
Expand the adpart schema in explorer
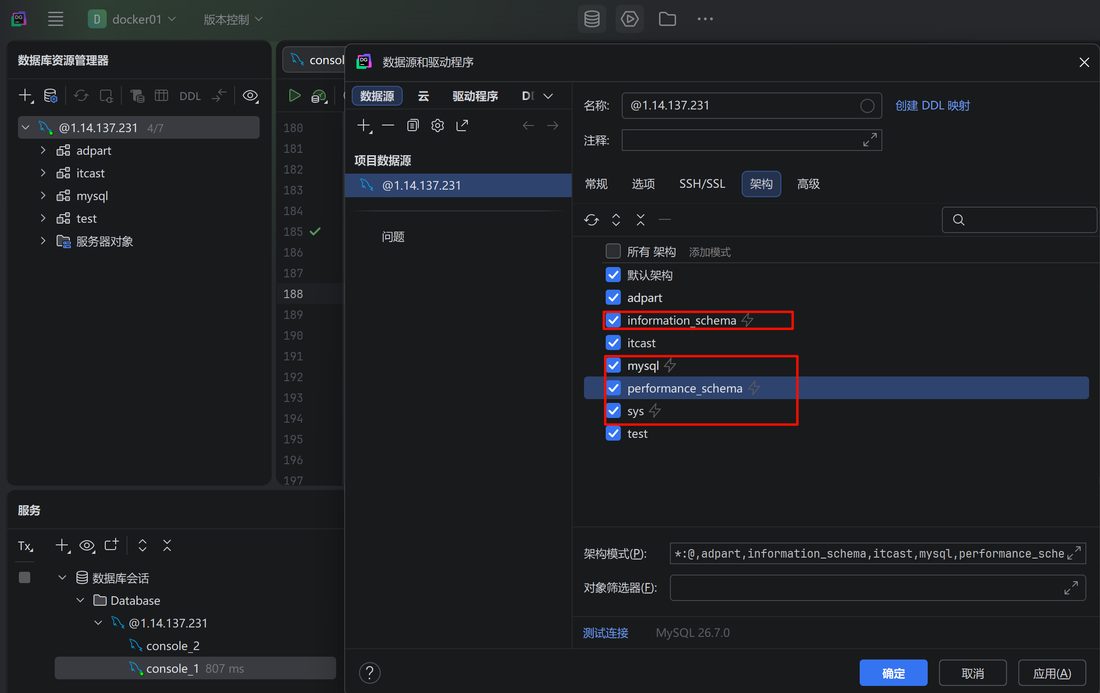(x=43, y=150)
